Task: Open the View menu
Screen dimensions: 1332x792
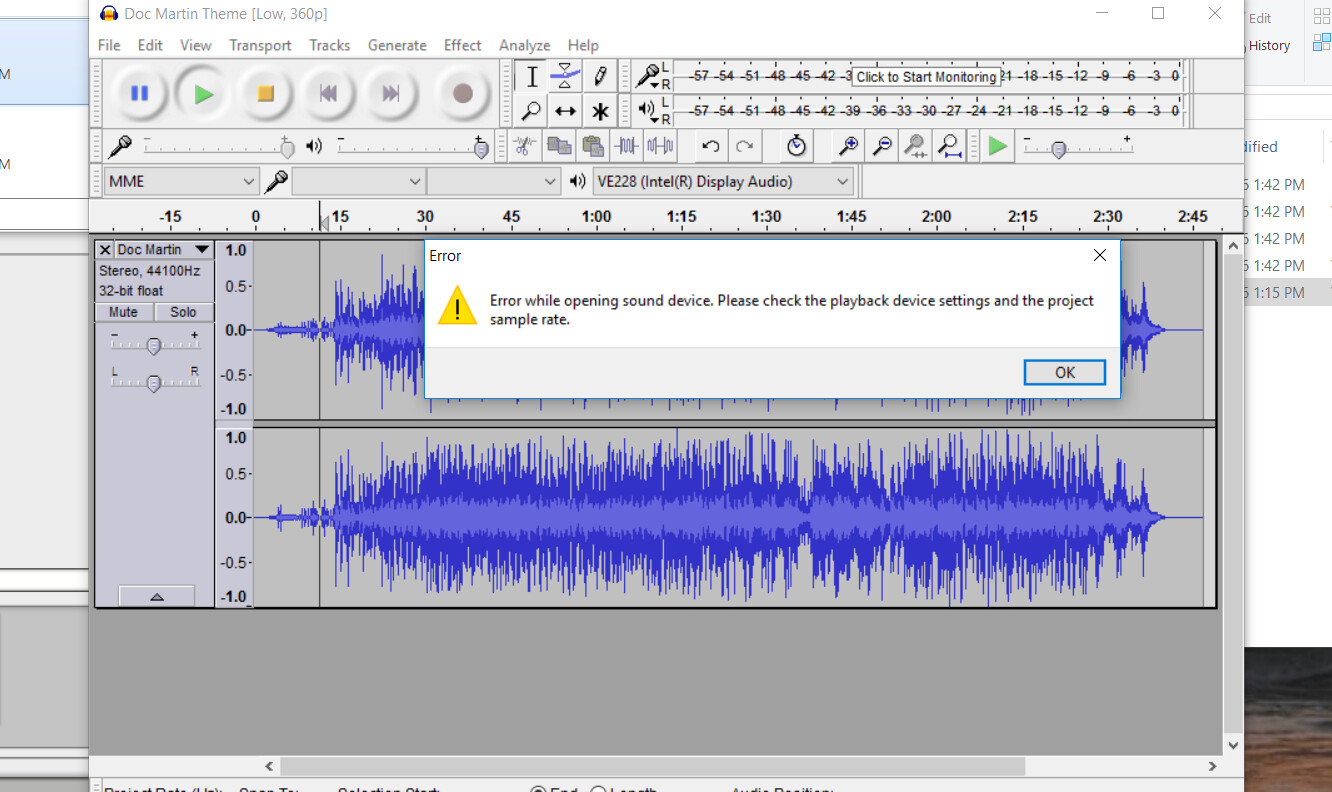Action: (196, 45)
